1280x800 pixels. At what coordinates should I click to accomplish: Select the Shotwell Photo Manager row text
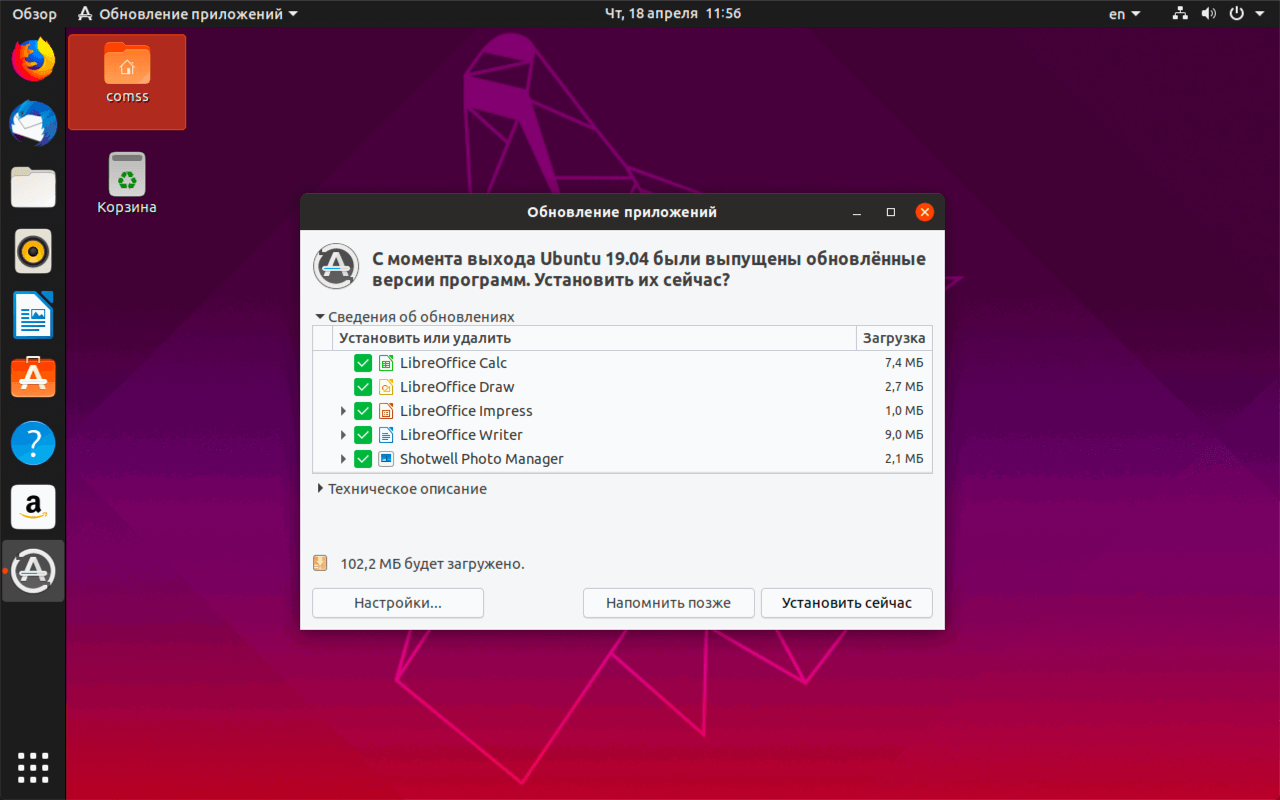tap(482, 459)
